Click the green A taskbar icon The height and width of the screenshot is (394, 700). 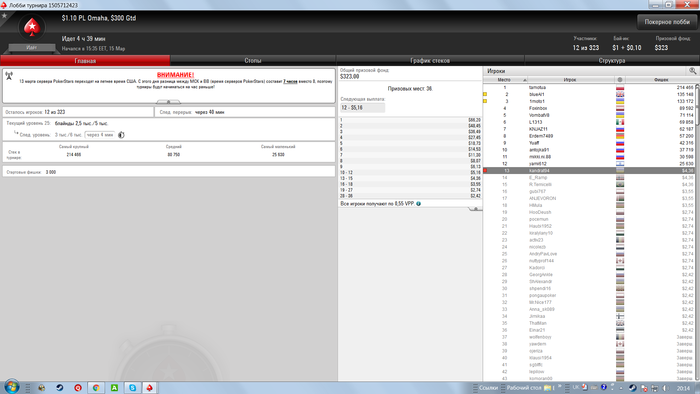114,388
